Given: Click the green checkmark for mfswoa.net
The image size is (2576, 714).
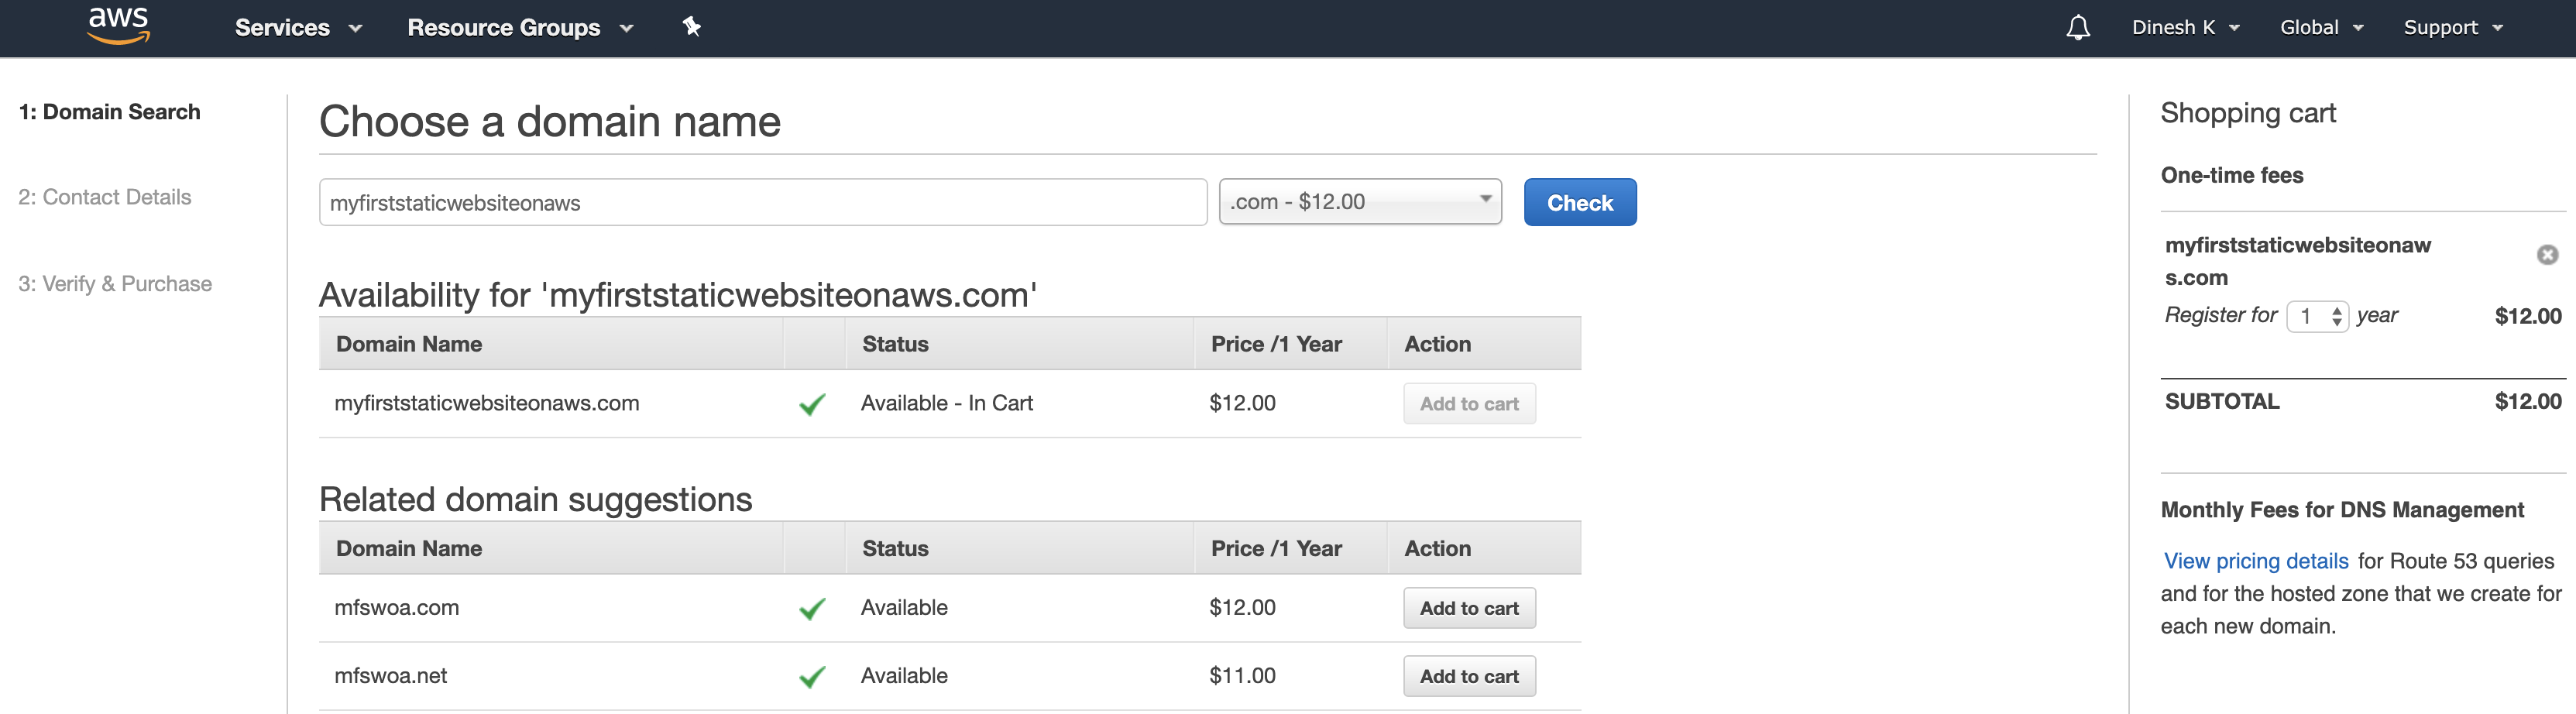Looking at the screenshot, I should coord(812,677).
